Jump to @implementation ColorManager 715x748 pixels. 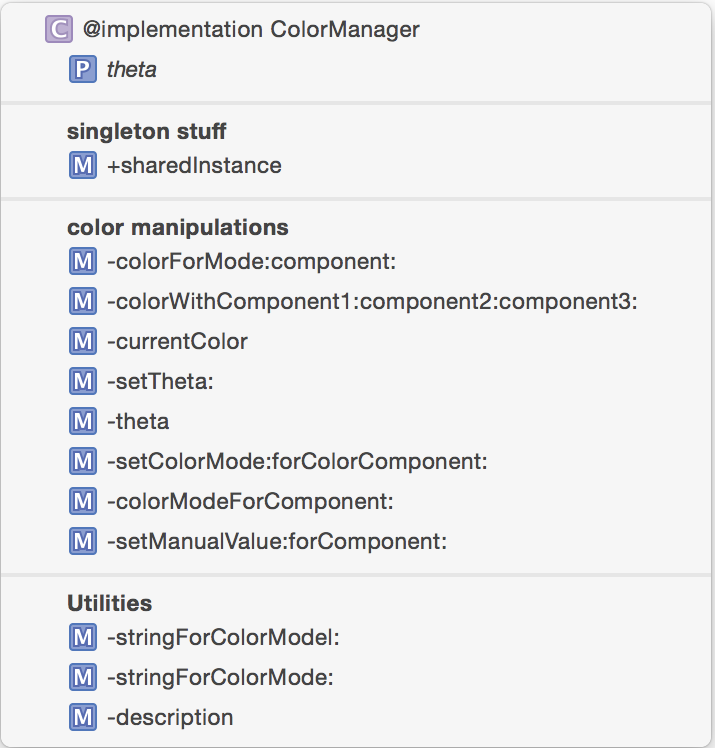tap(251, 30)
